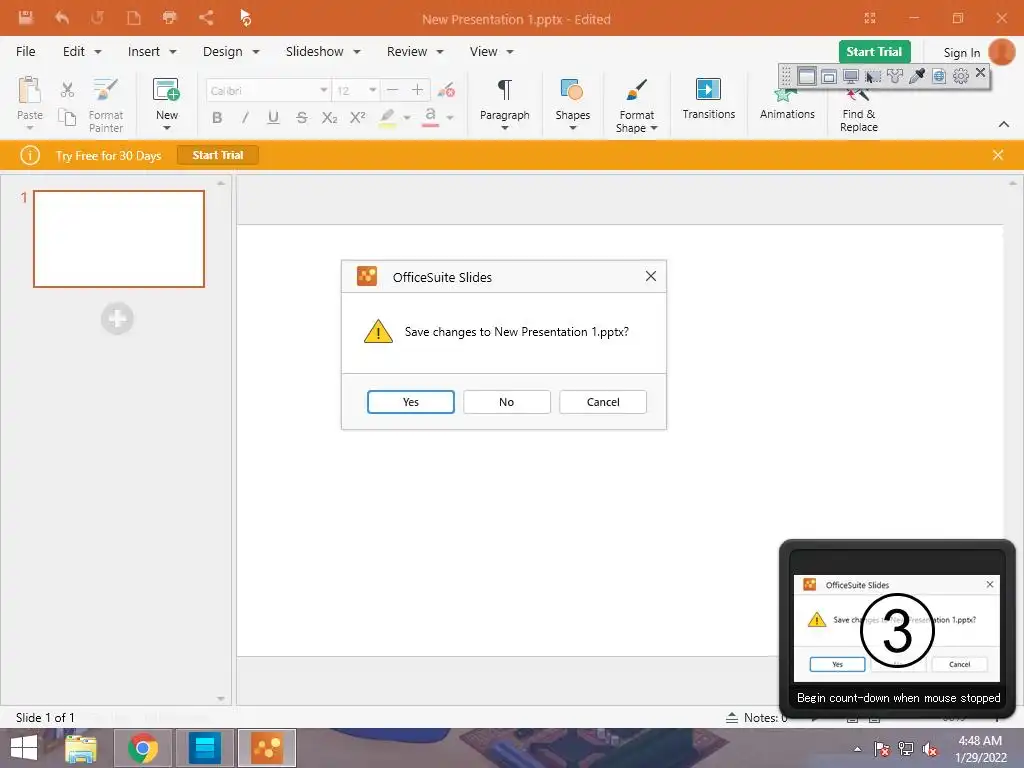
Task: Click the Save icon in the title bar
Action: (26, 18)
